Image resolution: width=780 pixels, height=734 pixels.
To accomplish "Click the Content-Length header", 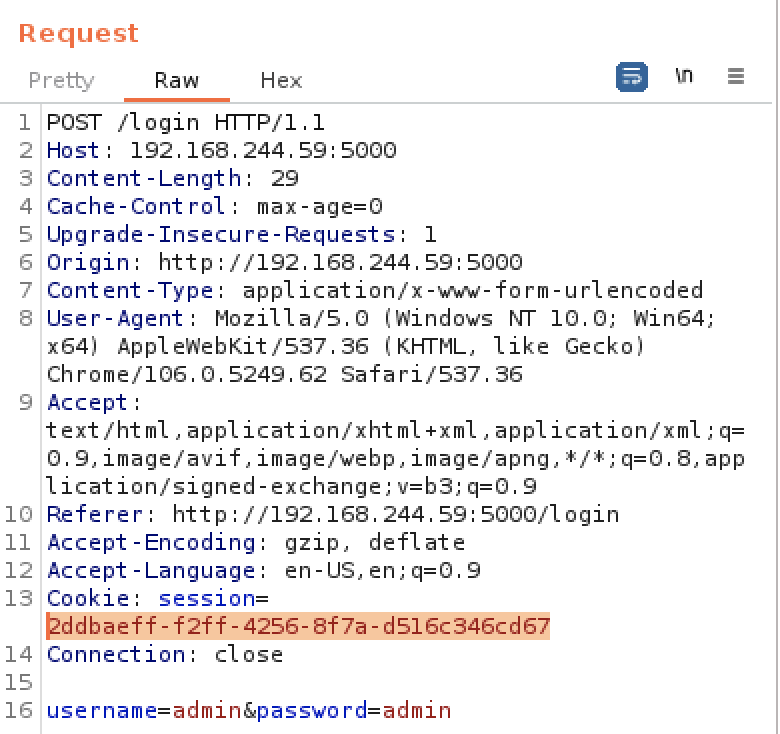I will [x=144, y=179].
